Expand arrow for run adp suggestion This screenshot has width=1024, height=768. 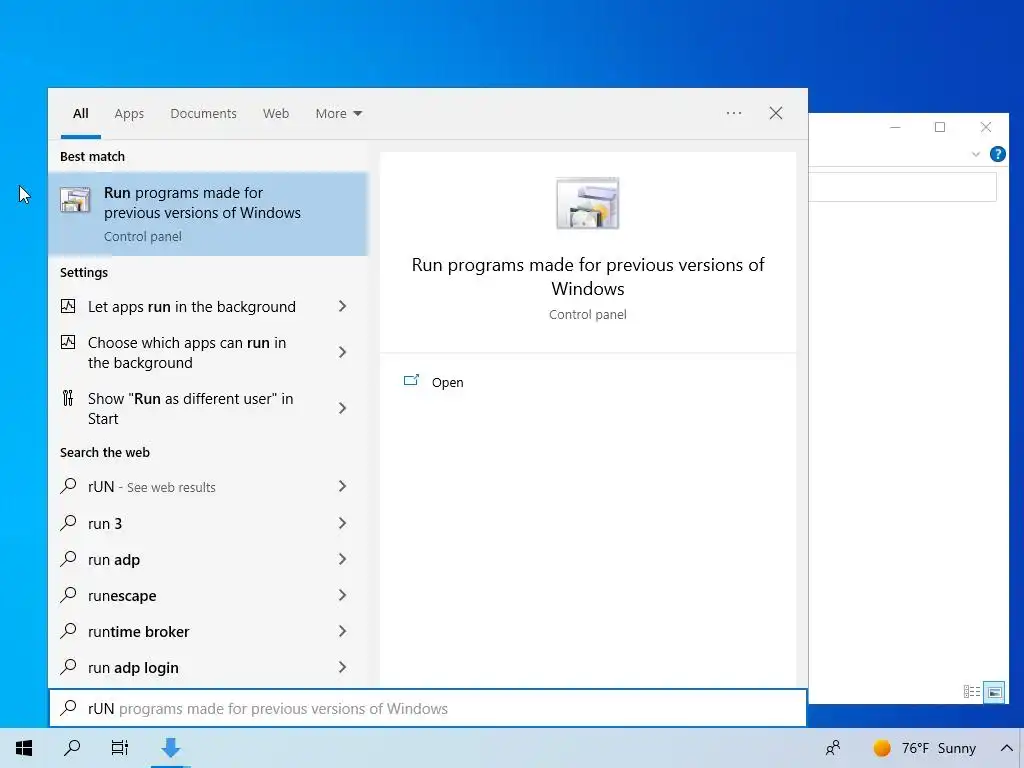(x=342, y=559)
